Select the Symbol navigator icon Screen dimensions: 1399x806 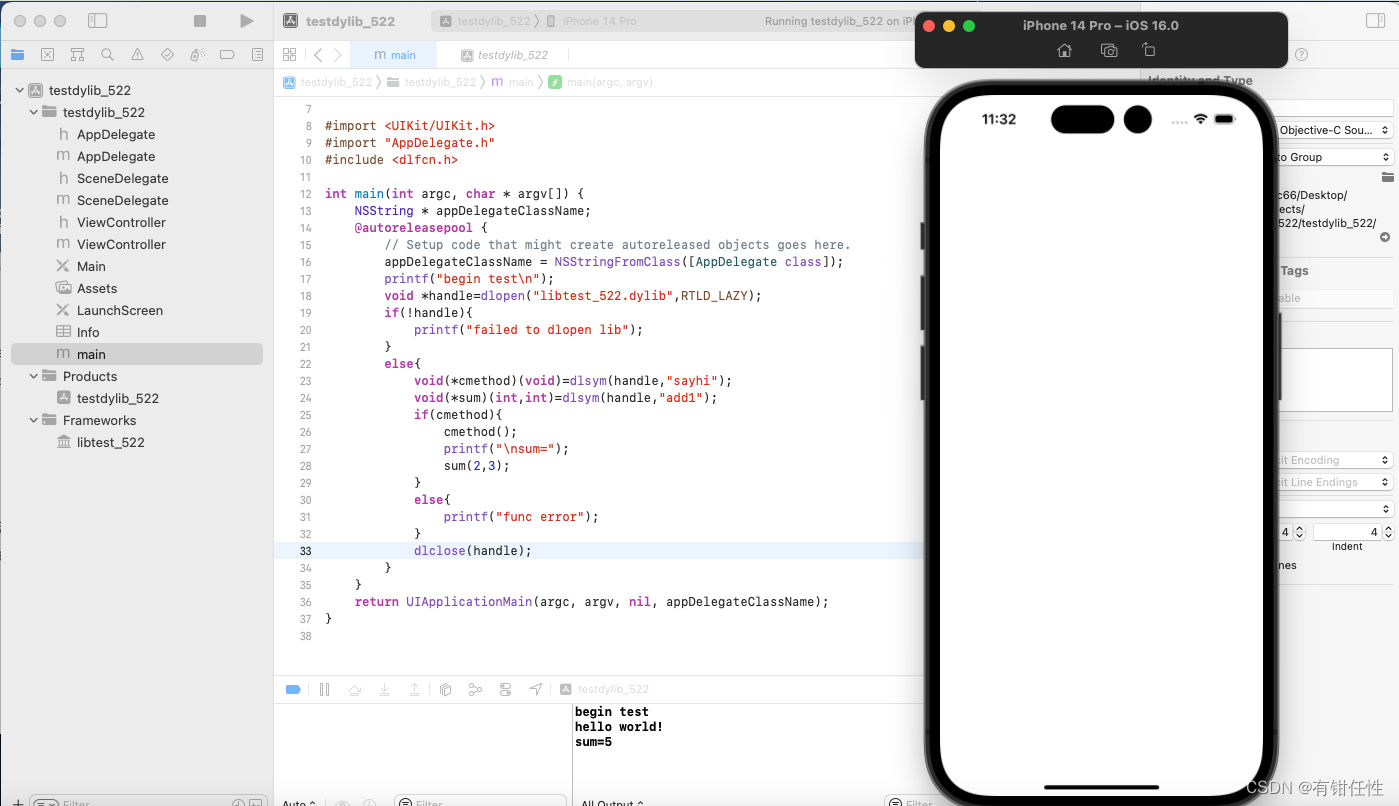pyautogui.click(x=77, y=54)
